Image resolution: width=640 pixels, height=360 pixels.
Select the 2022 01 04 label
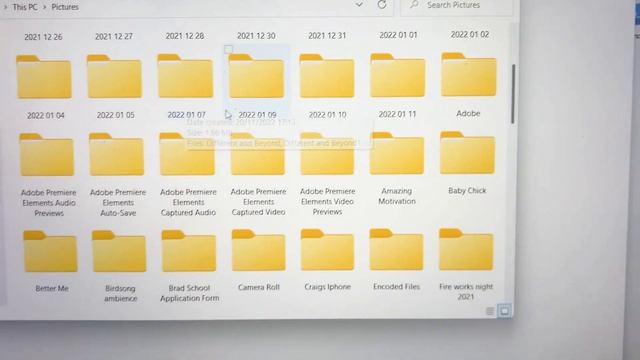coord(46,116)
